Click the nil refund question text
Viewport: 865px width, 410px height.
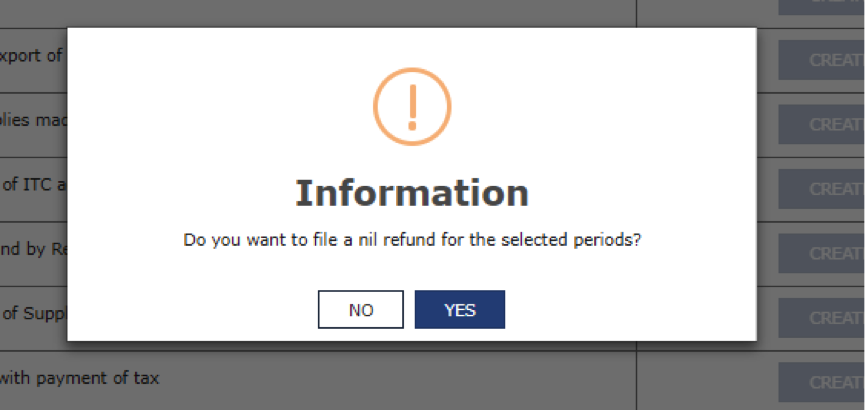click(x=412, y=241)
